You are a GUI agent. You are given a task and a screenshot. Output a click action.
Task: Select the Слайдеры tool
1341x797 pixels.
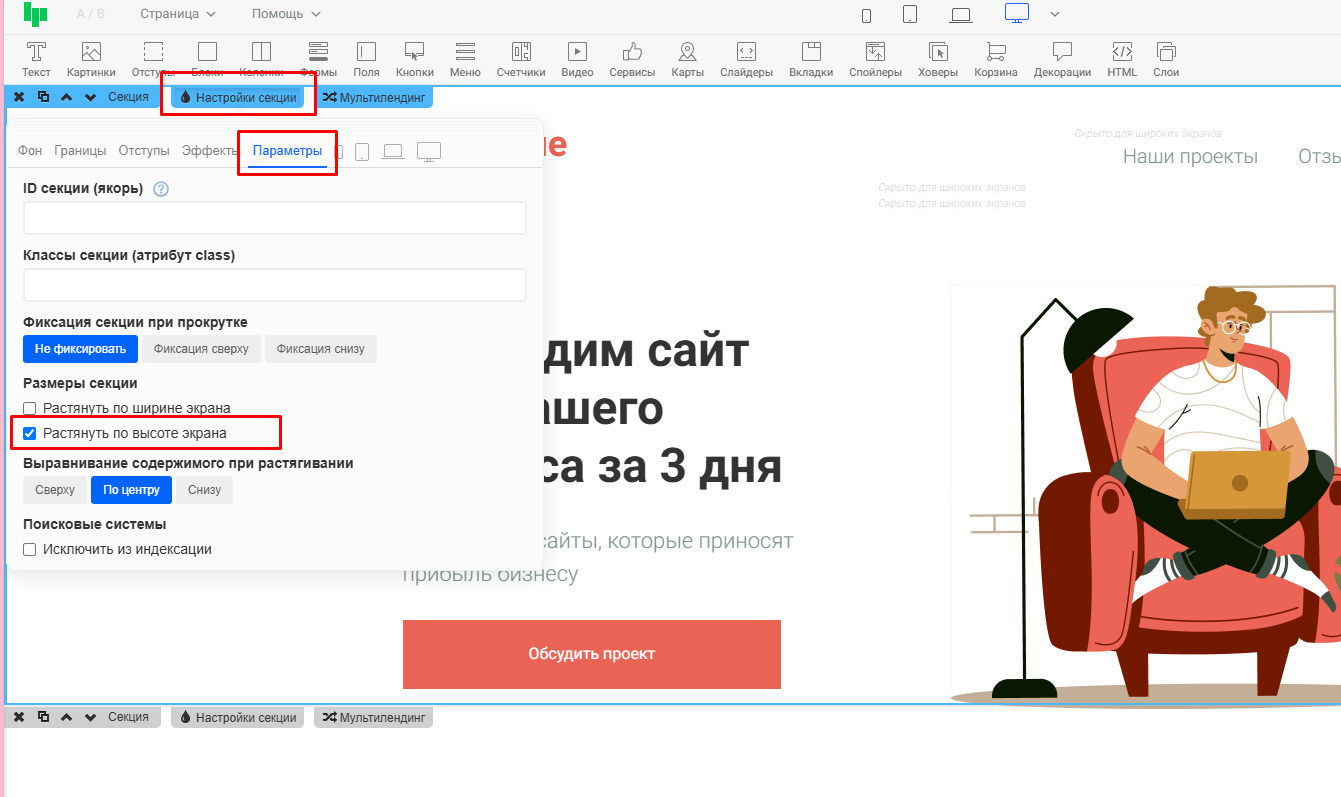pos(746,59)
